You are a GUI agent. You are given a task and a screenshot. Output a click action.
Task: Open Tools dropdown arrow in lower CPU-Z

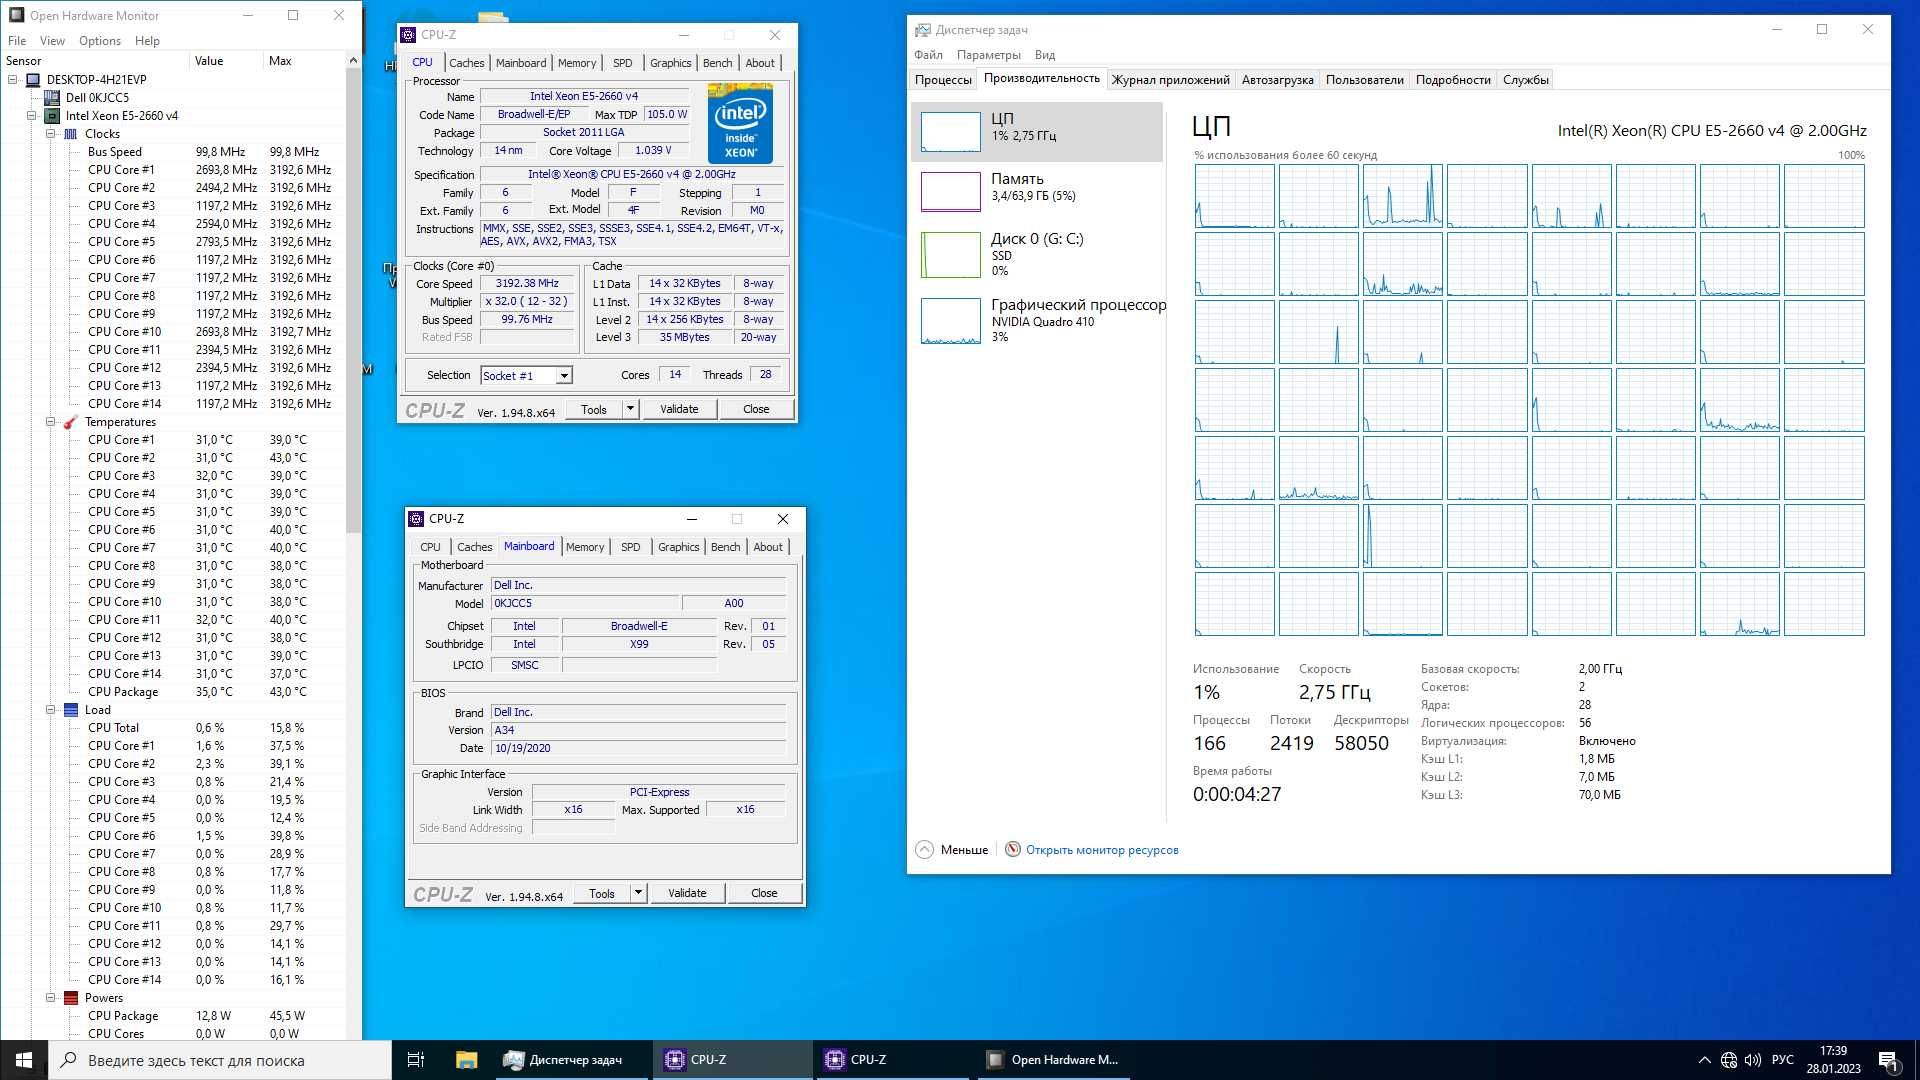point(638,893)
